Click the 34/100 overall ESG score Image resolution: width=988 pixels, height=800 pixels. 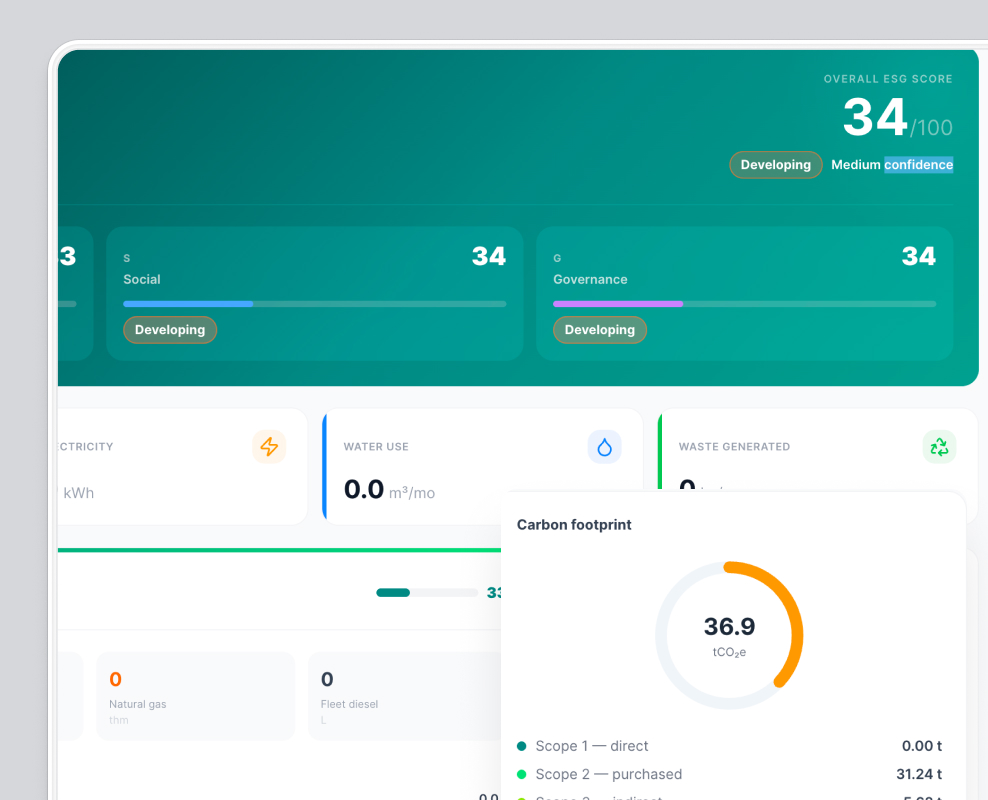pos(898,118)
